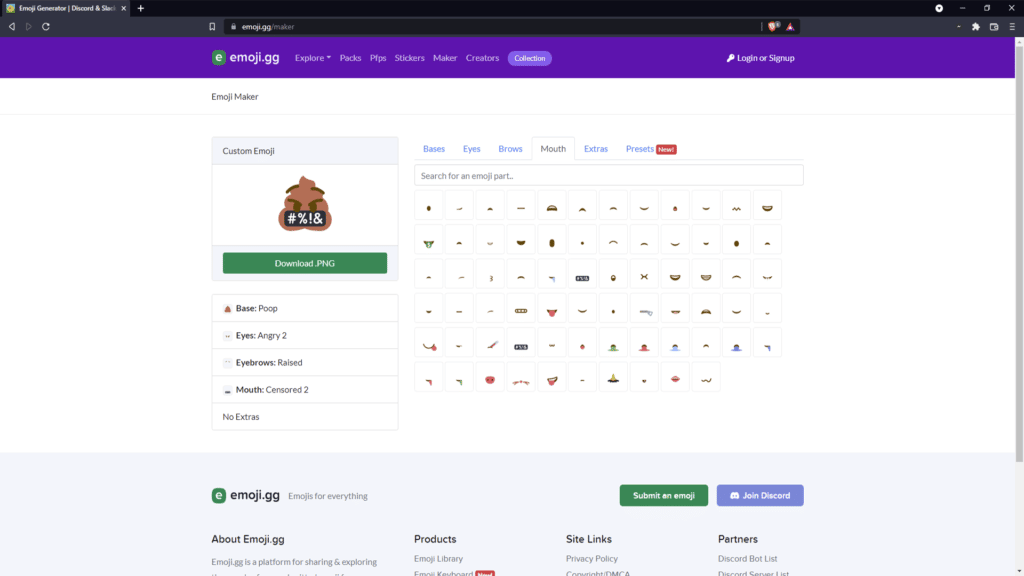
Task: Open Pfps in the navigation
Action: coord(377,57)
